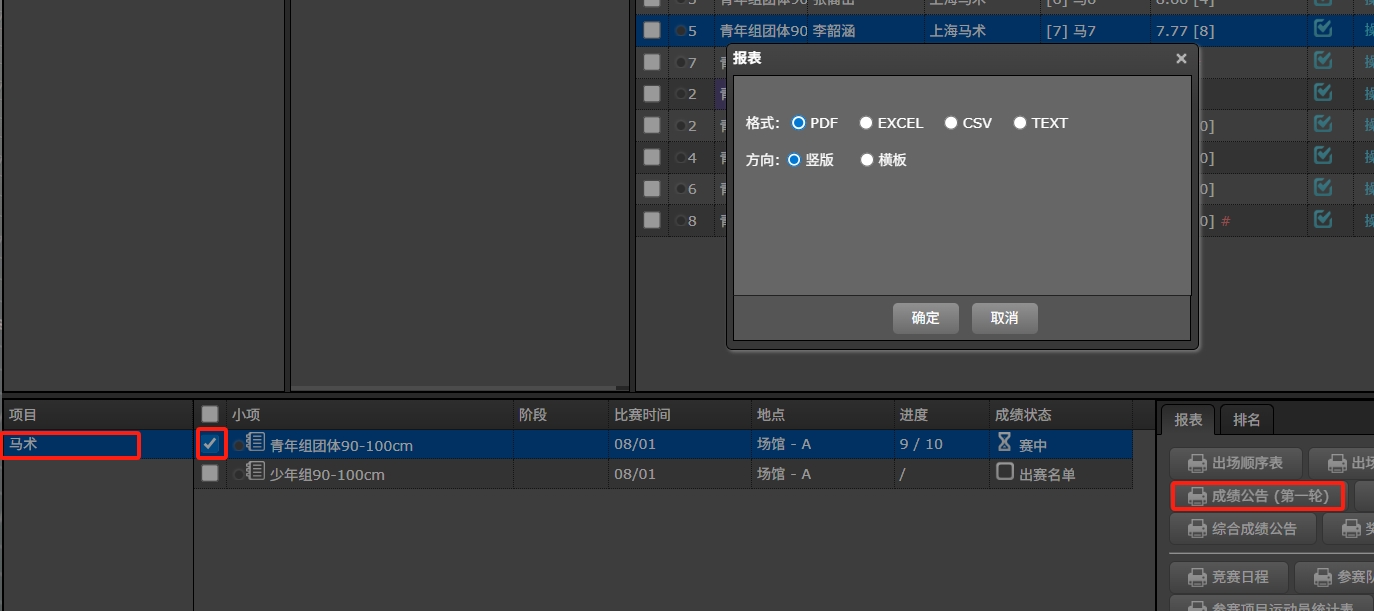Select the CSV format option

click(x=948, y=123)
